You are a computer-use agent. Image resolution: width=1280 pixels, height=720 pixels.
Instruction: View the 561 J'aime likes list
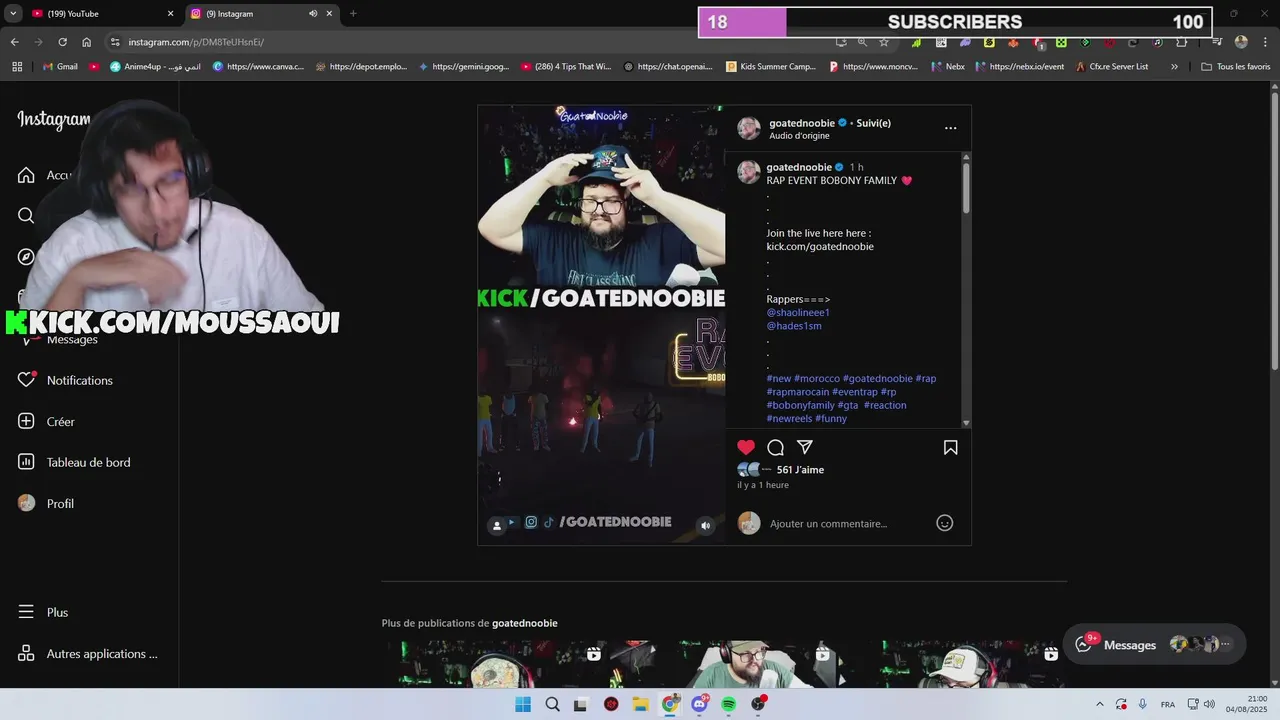[x=800, y=469]
